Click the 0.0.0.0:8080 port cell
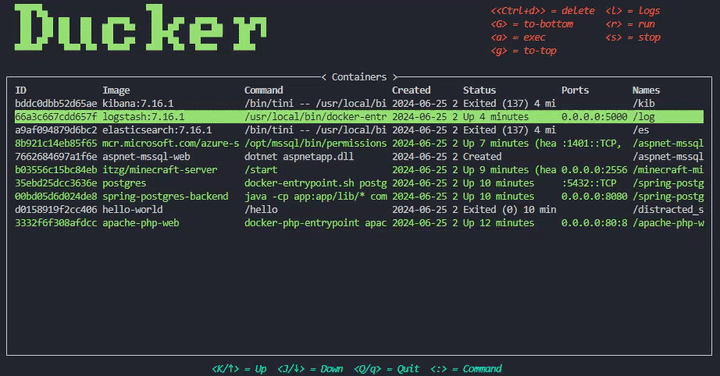The height and width of the screenshot is (376, 720). click(594, 196)
